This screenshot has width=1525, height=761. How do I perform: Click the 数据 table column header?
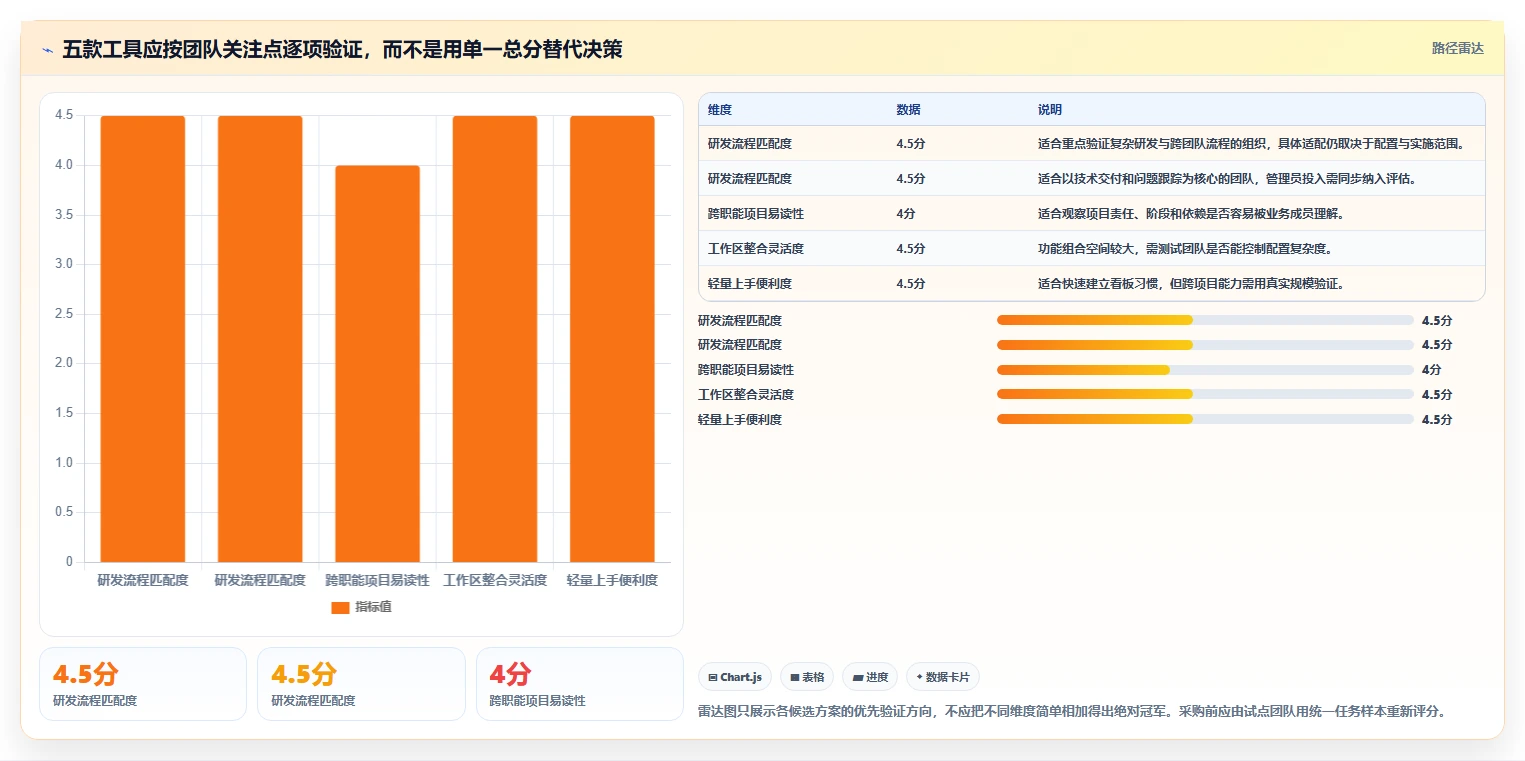[x=909, y=110]
